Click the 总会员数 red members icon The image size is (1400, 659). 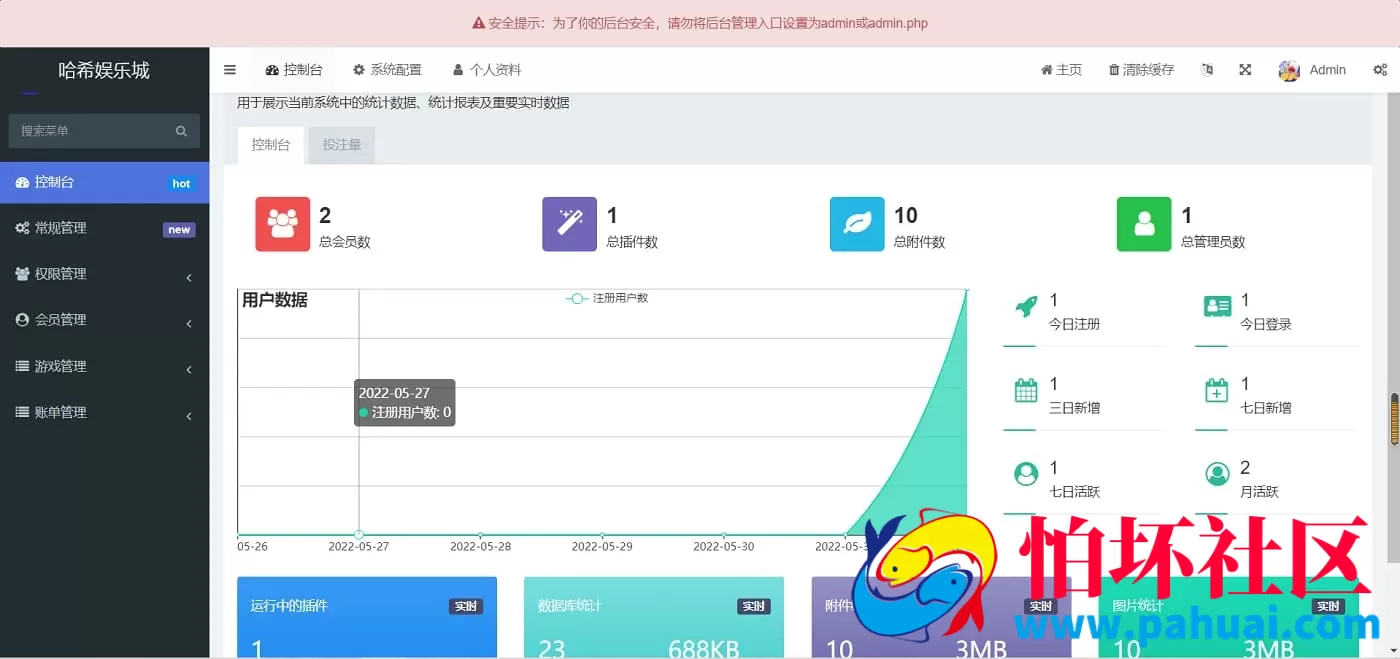tap(282, 223)
